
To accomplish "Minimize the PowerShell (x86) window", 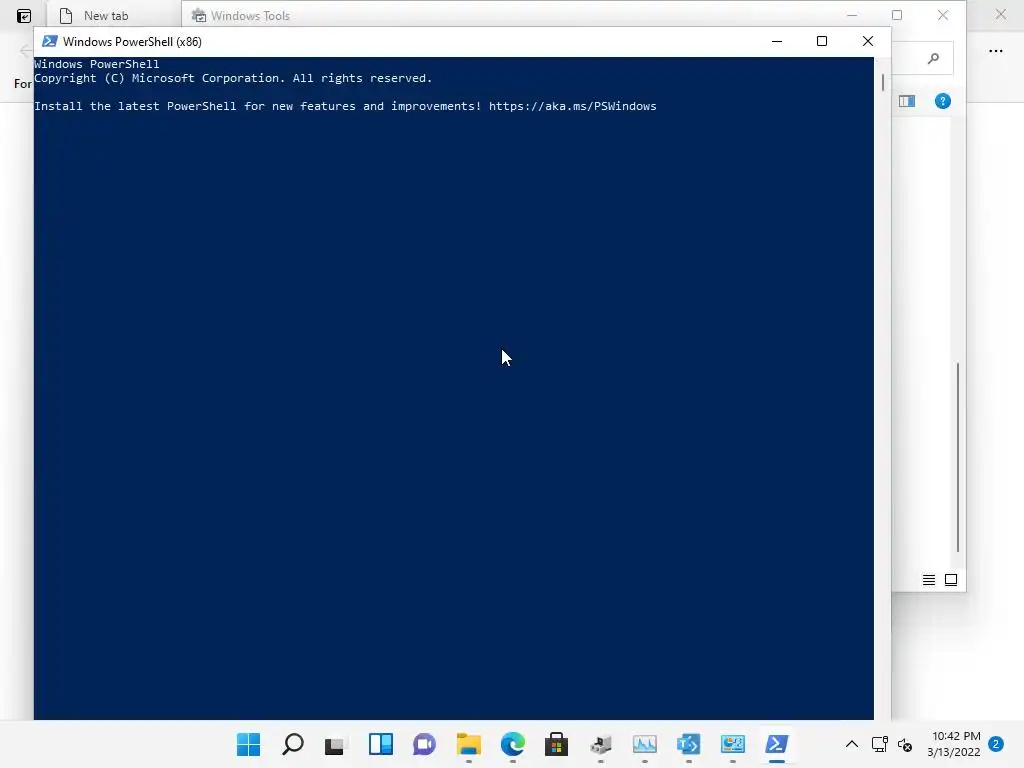I will point(776,41).
